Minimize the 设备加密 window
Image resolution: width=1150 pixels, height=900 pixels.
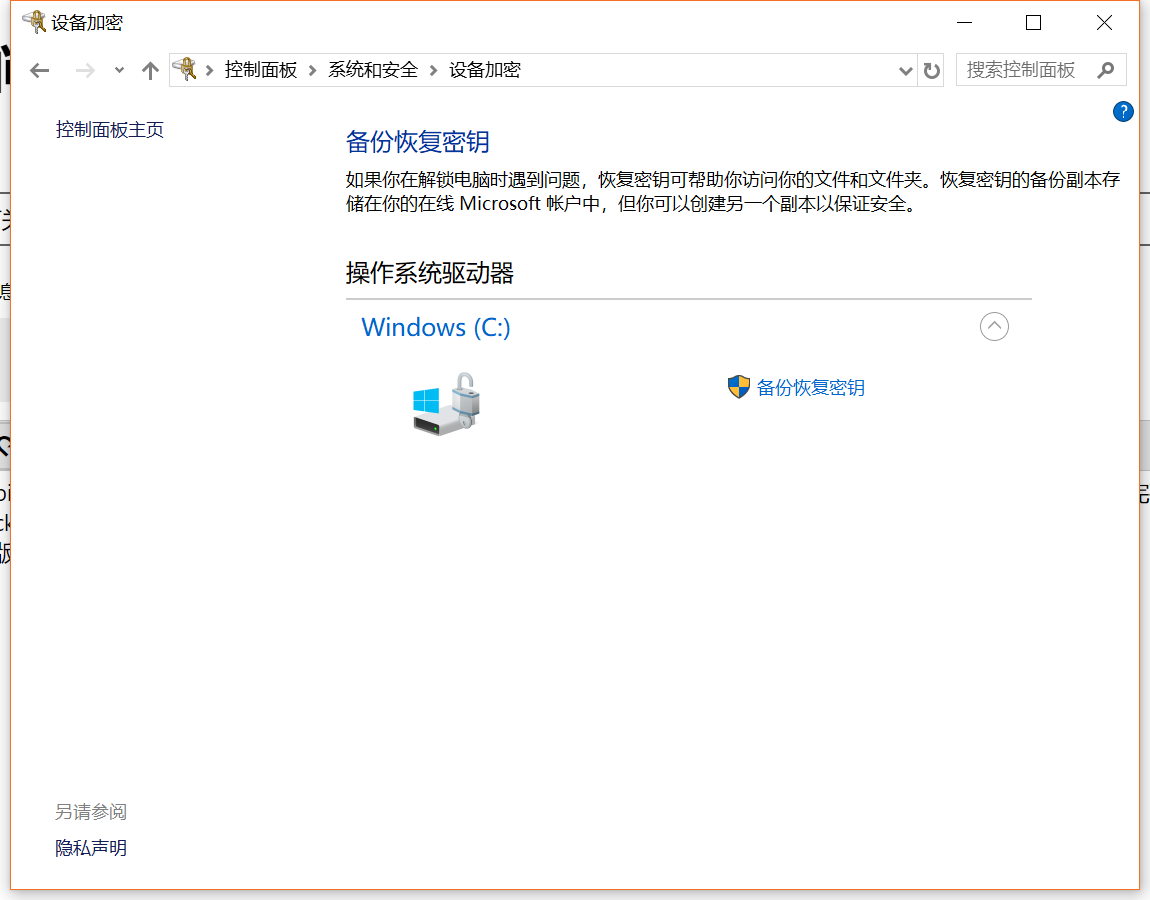(x=964, y=23)
